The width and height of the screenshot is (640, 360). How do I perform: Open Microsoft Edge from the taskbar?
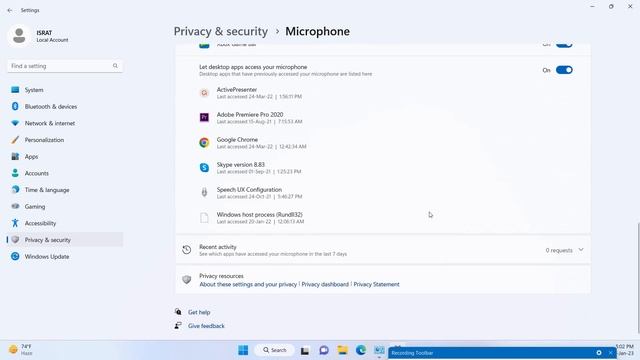(361, 350)
